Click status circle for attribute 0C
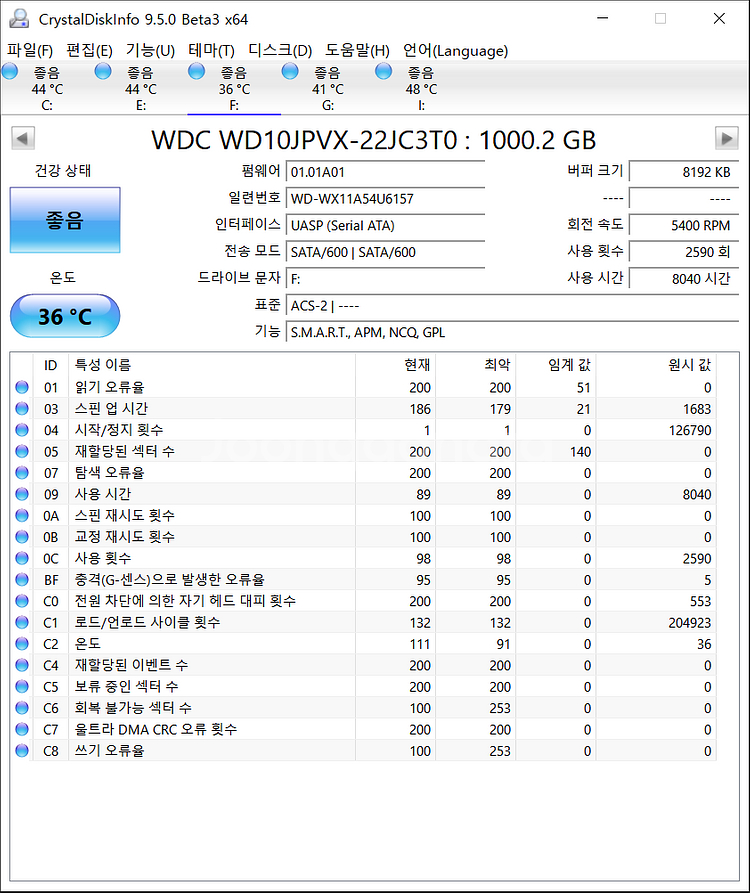The width and height of the screenshot is (750, 893). 22,558
